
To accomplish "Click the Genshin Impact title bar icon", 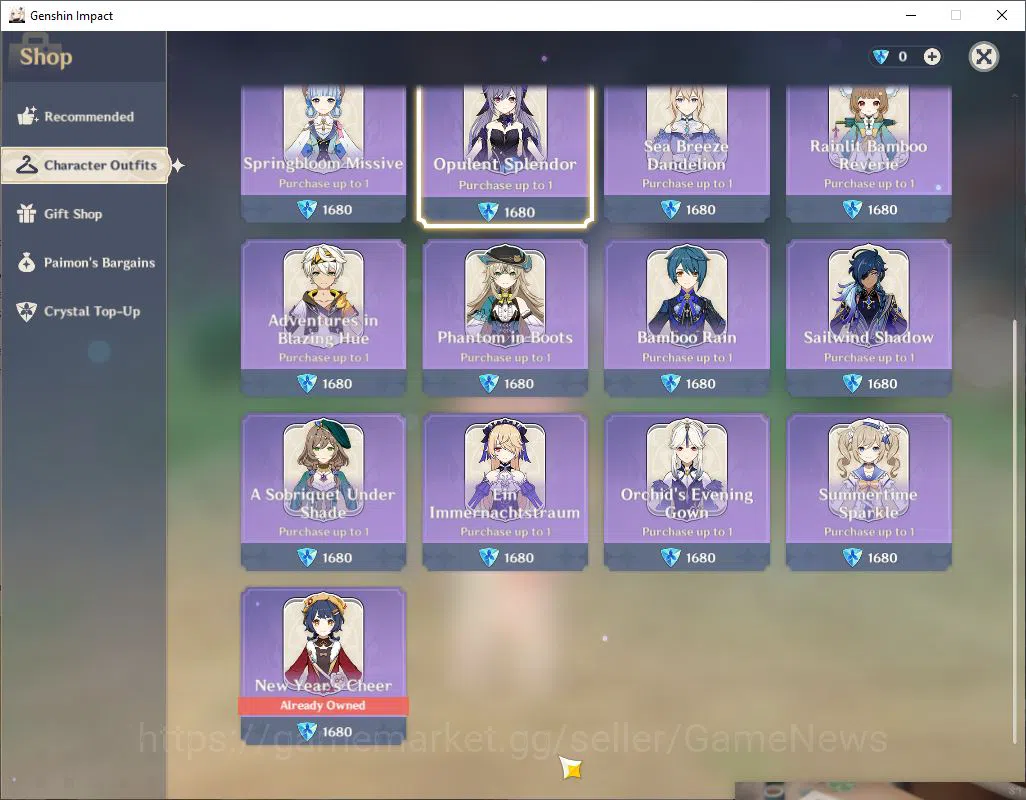I will tap(16, 15).
